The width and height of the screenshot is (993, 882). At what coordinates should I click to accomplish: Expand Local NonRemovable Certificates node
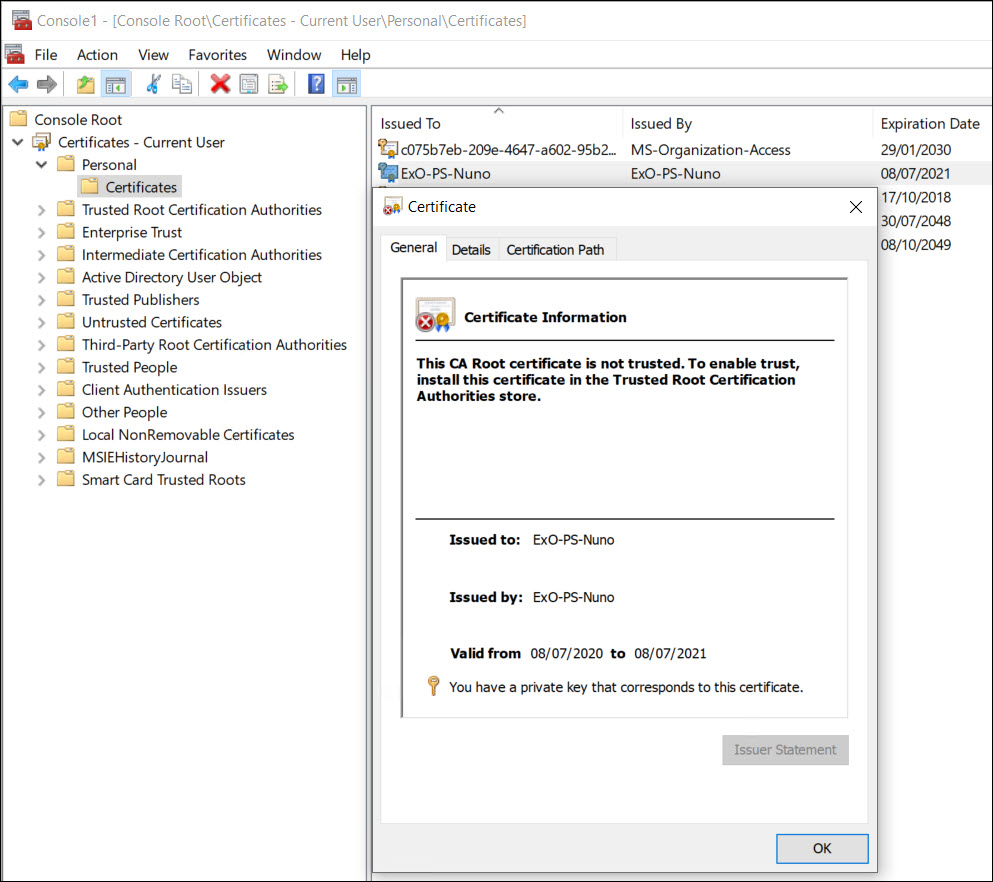(x=42, y=434)
